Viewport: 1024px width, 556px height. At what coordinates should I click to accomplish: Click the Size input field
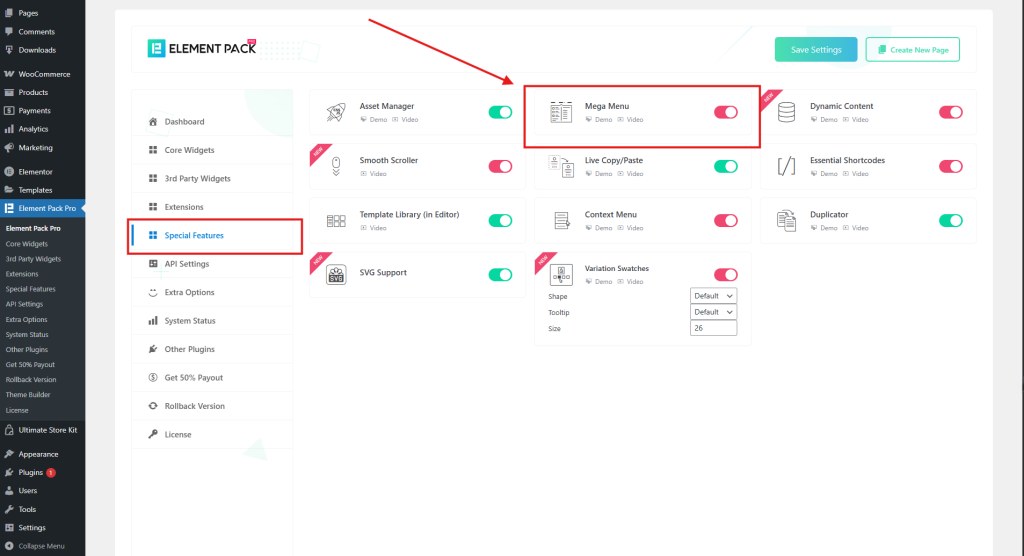coord(713,328)
